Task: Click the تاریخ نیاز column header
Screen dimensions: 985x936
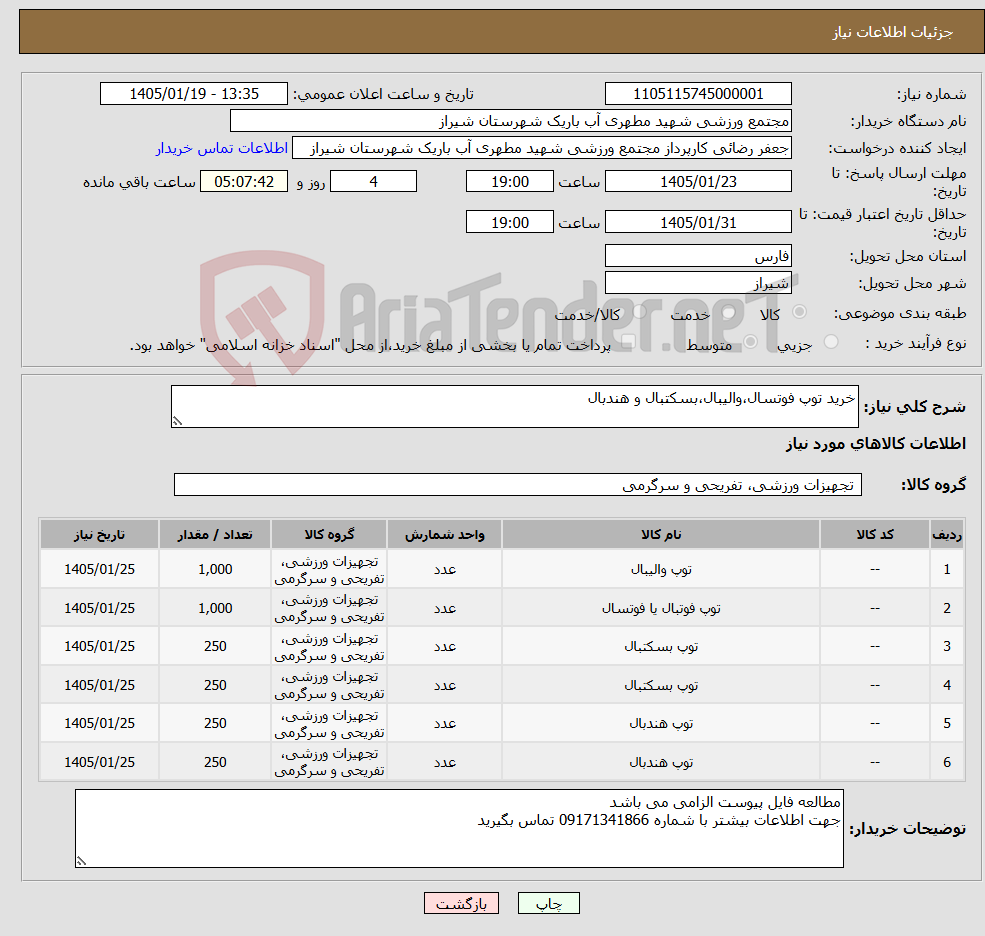Action: pyautogui.click(x=99, y=535)
